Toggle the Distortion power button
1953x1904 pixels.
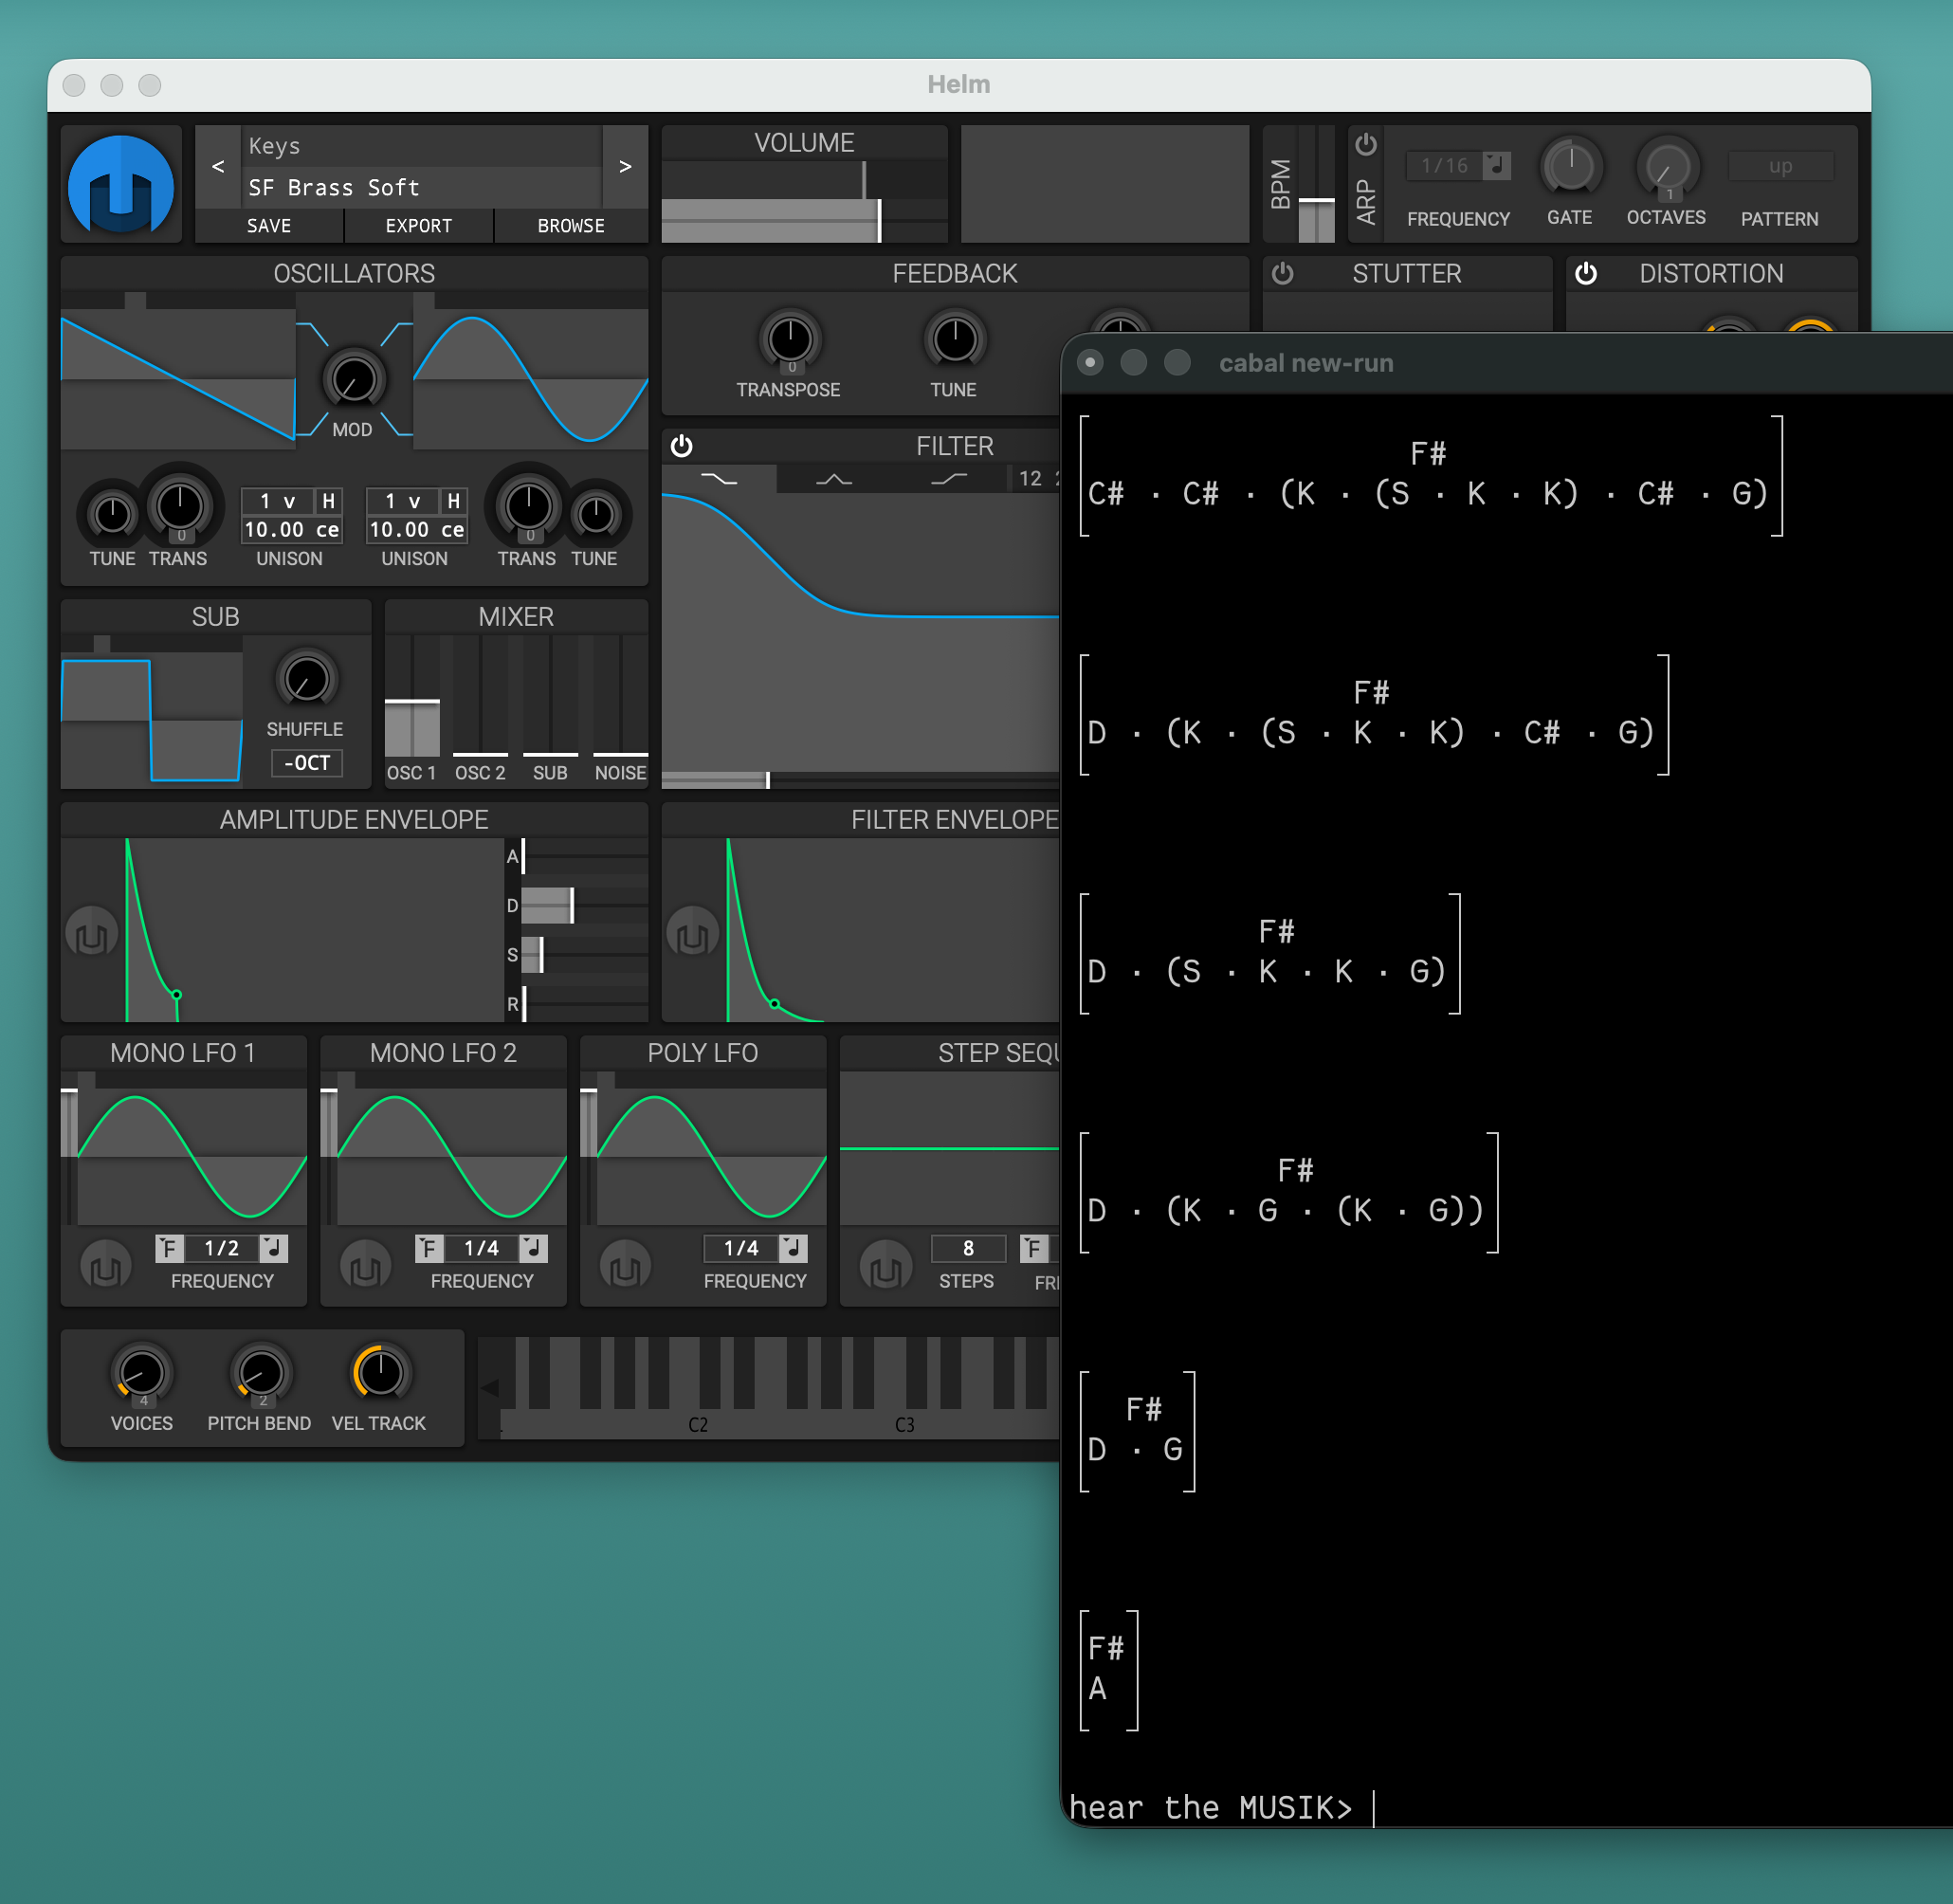(x=1586, y=273)
